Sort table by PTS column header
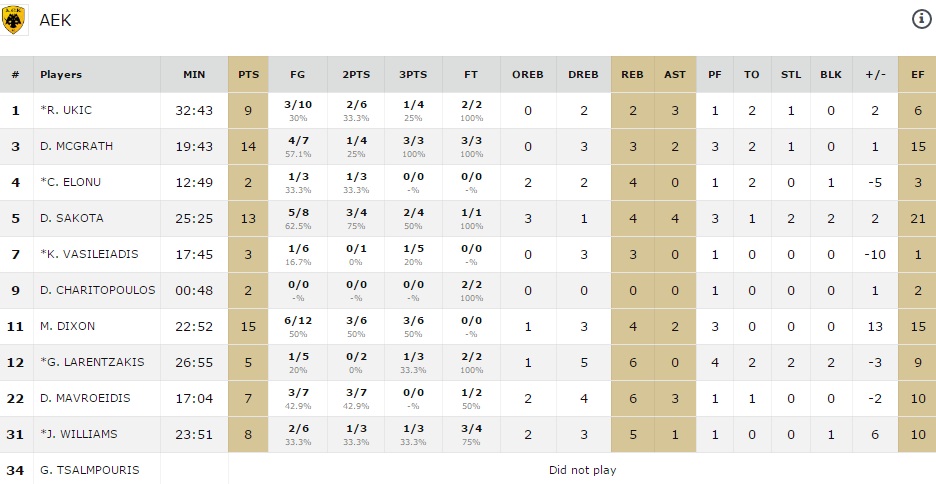Viewport: 936px width, 484px height. 248,75
